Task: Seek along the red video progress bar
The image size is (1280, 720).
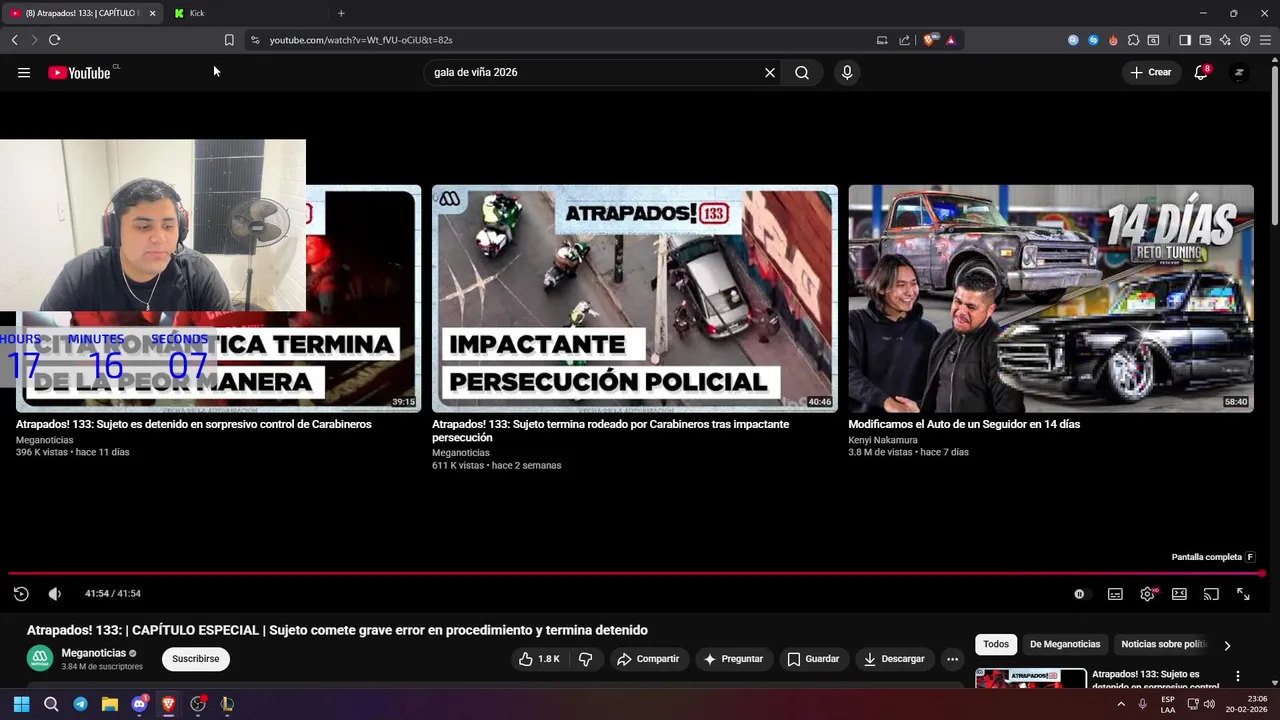Action: click(x=637, y=574)
